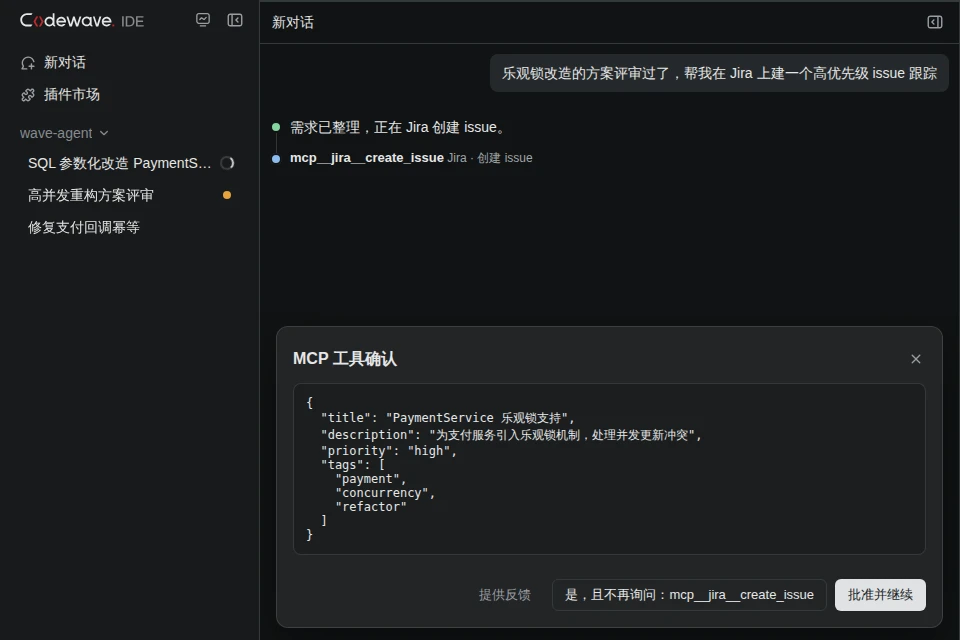Viewport: 960px width, 640px height.
Task: Click the "concurrency" tag value
Action: [x=385, y=493]
